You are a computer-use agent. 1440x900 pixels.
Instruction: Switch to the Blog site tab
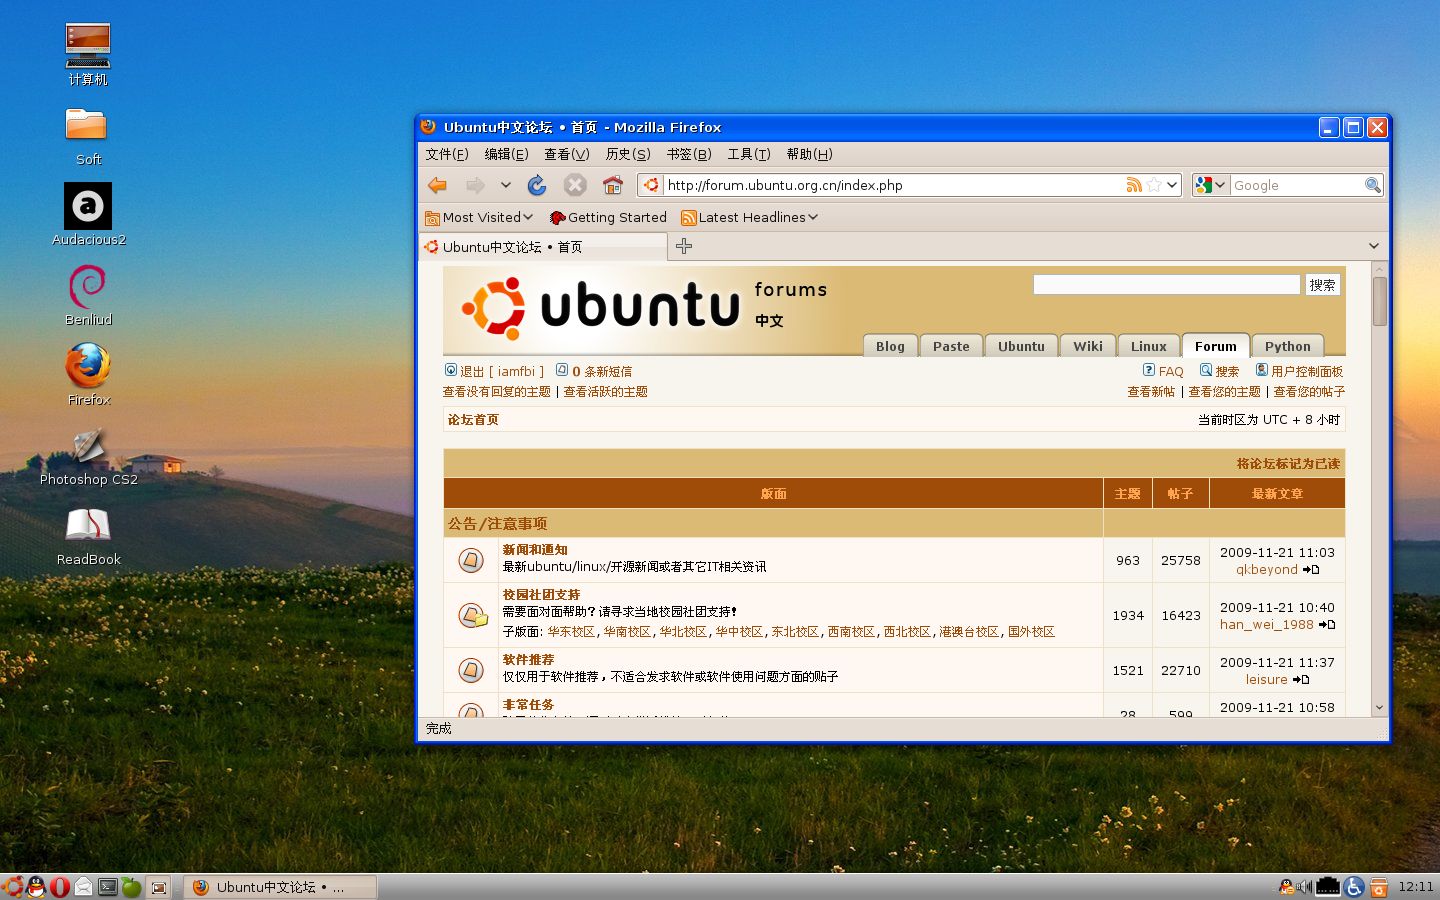[890, 346]
